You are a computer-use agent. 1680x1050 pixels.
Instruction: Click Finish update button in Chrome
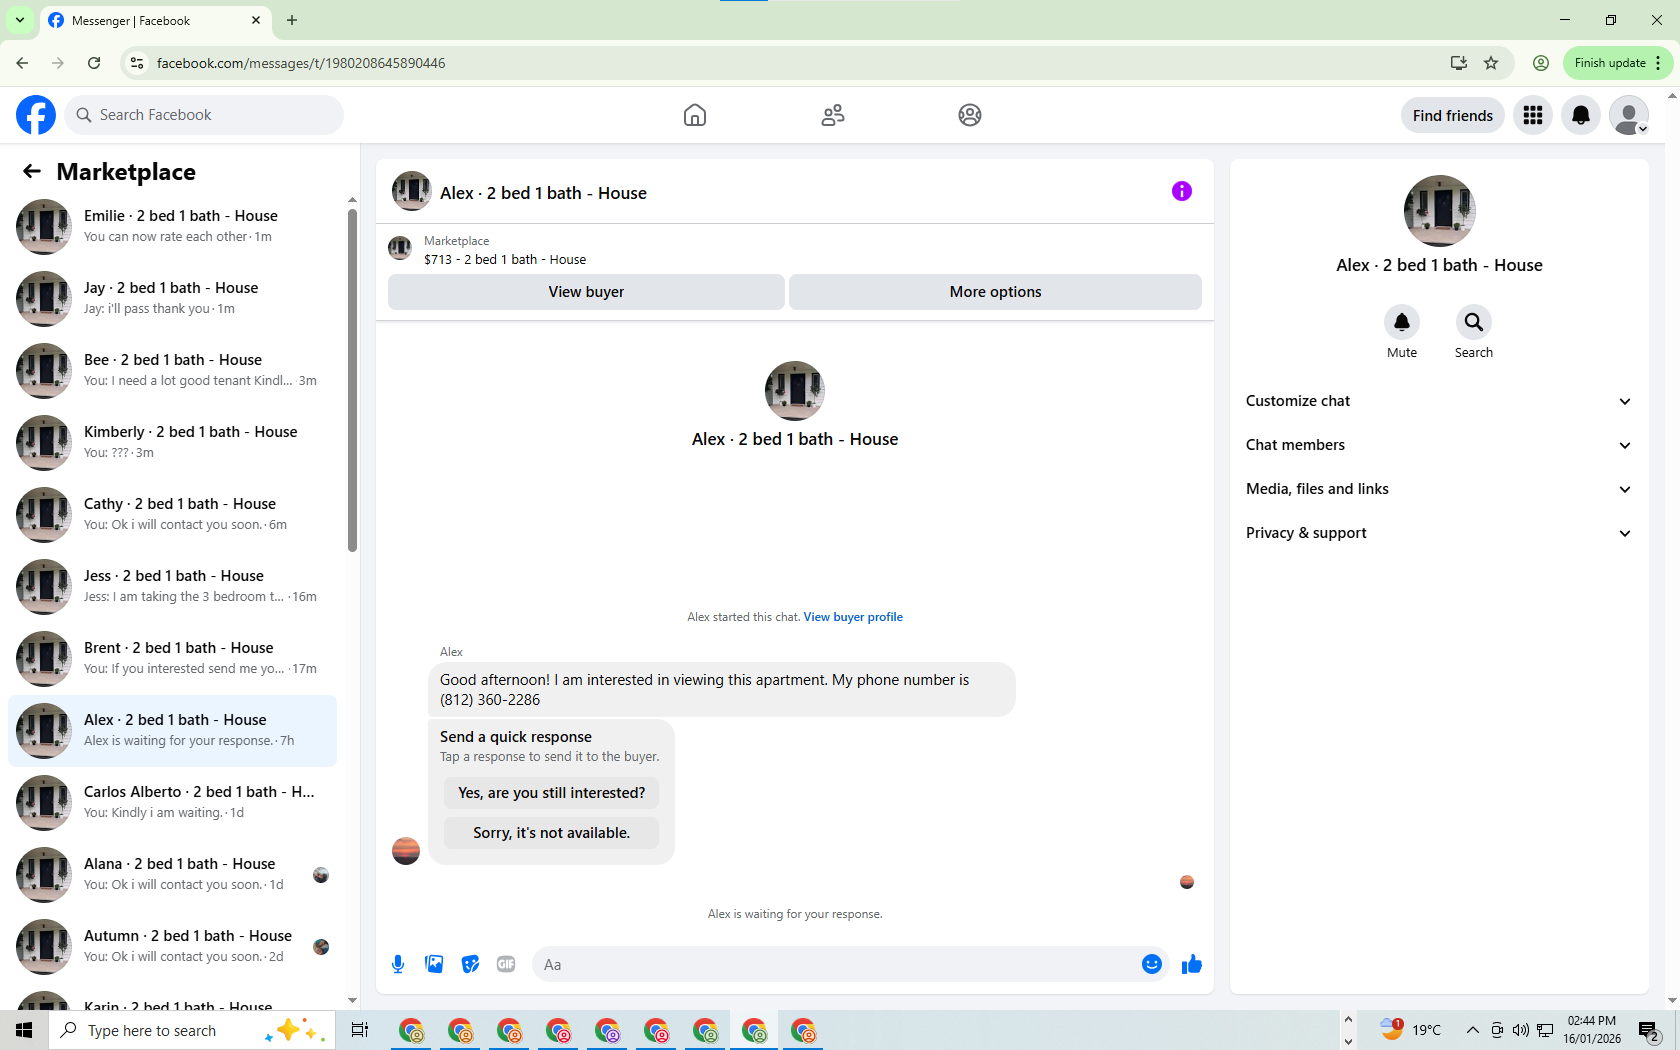[x=1609, y=63]
